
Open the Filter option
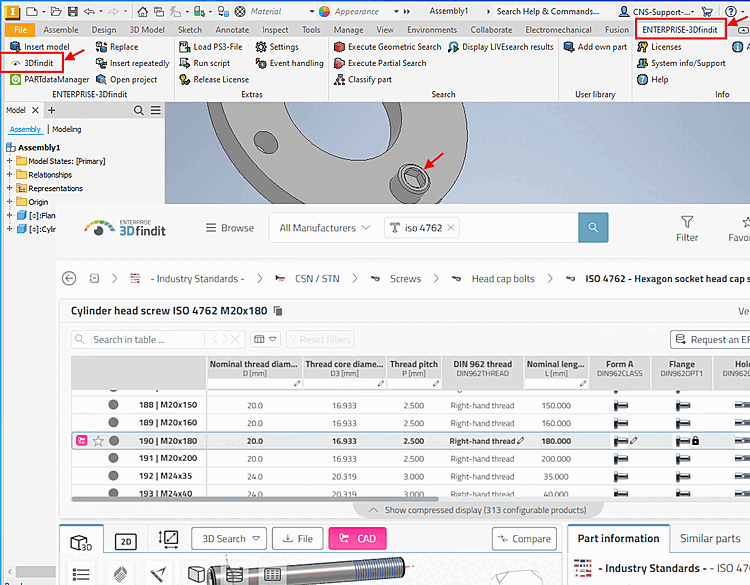pos(687,229)
